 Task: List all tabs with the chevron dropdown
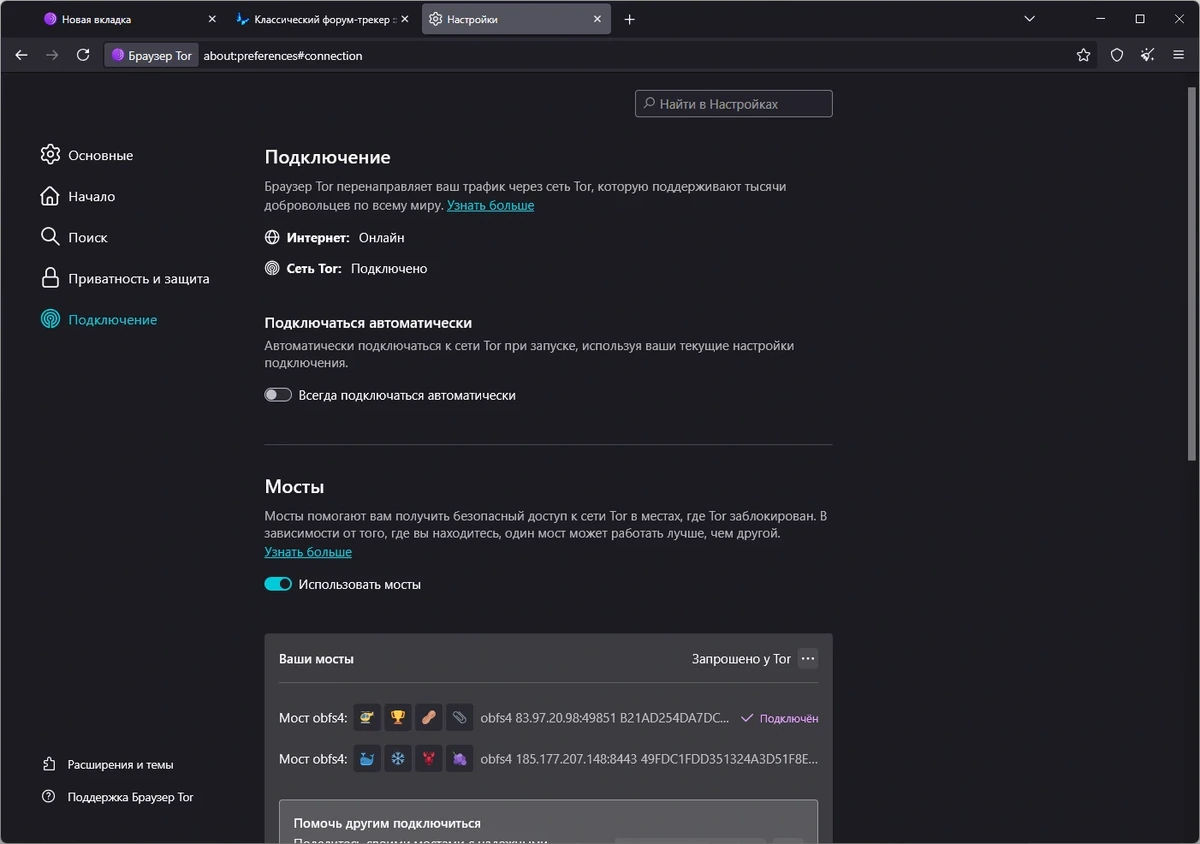(1030, 19)
